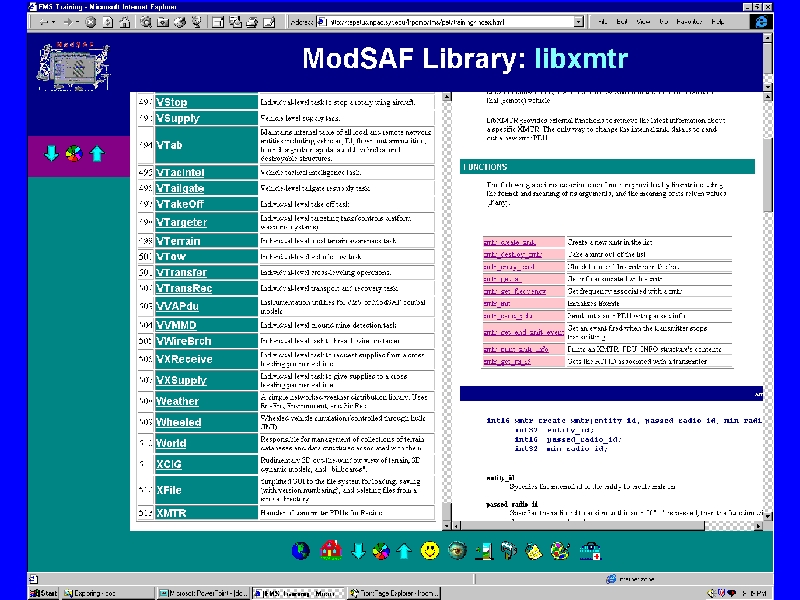
Task: Click the library list frame scroll-up arrow
Action: click(446, 96)
